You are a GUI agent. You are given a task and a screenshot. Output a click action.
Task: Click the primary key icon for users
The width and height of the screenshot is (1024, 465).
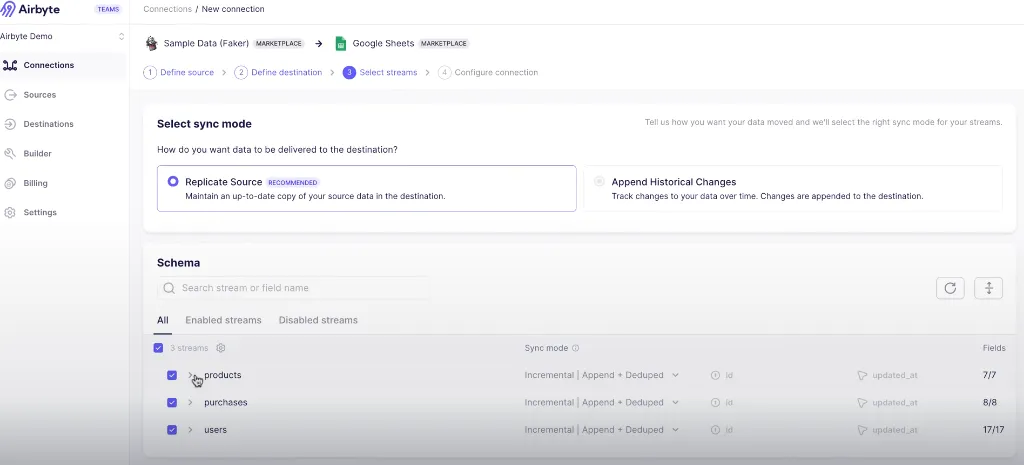[x=715, y=430]
